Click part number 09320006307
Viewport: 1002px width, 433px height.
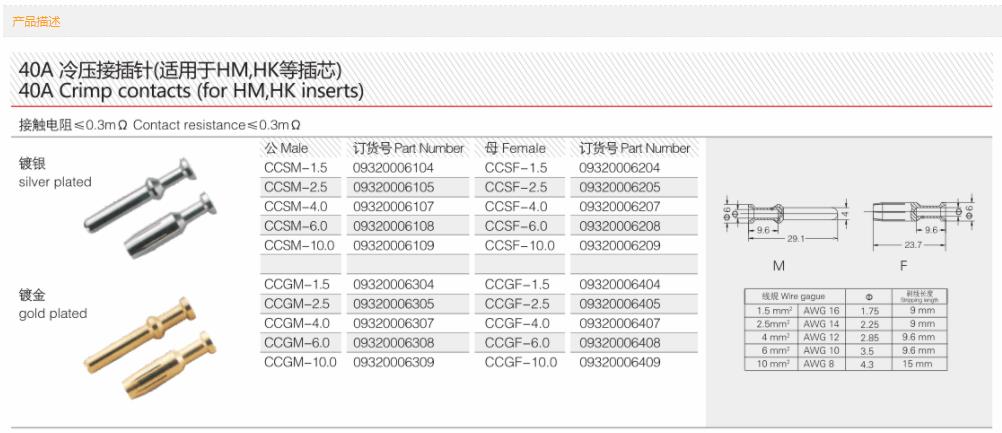[x=394, y=323]
